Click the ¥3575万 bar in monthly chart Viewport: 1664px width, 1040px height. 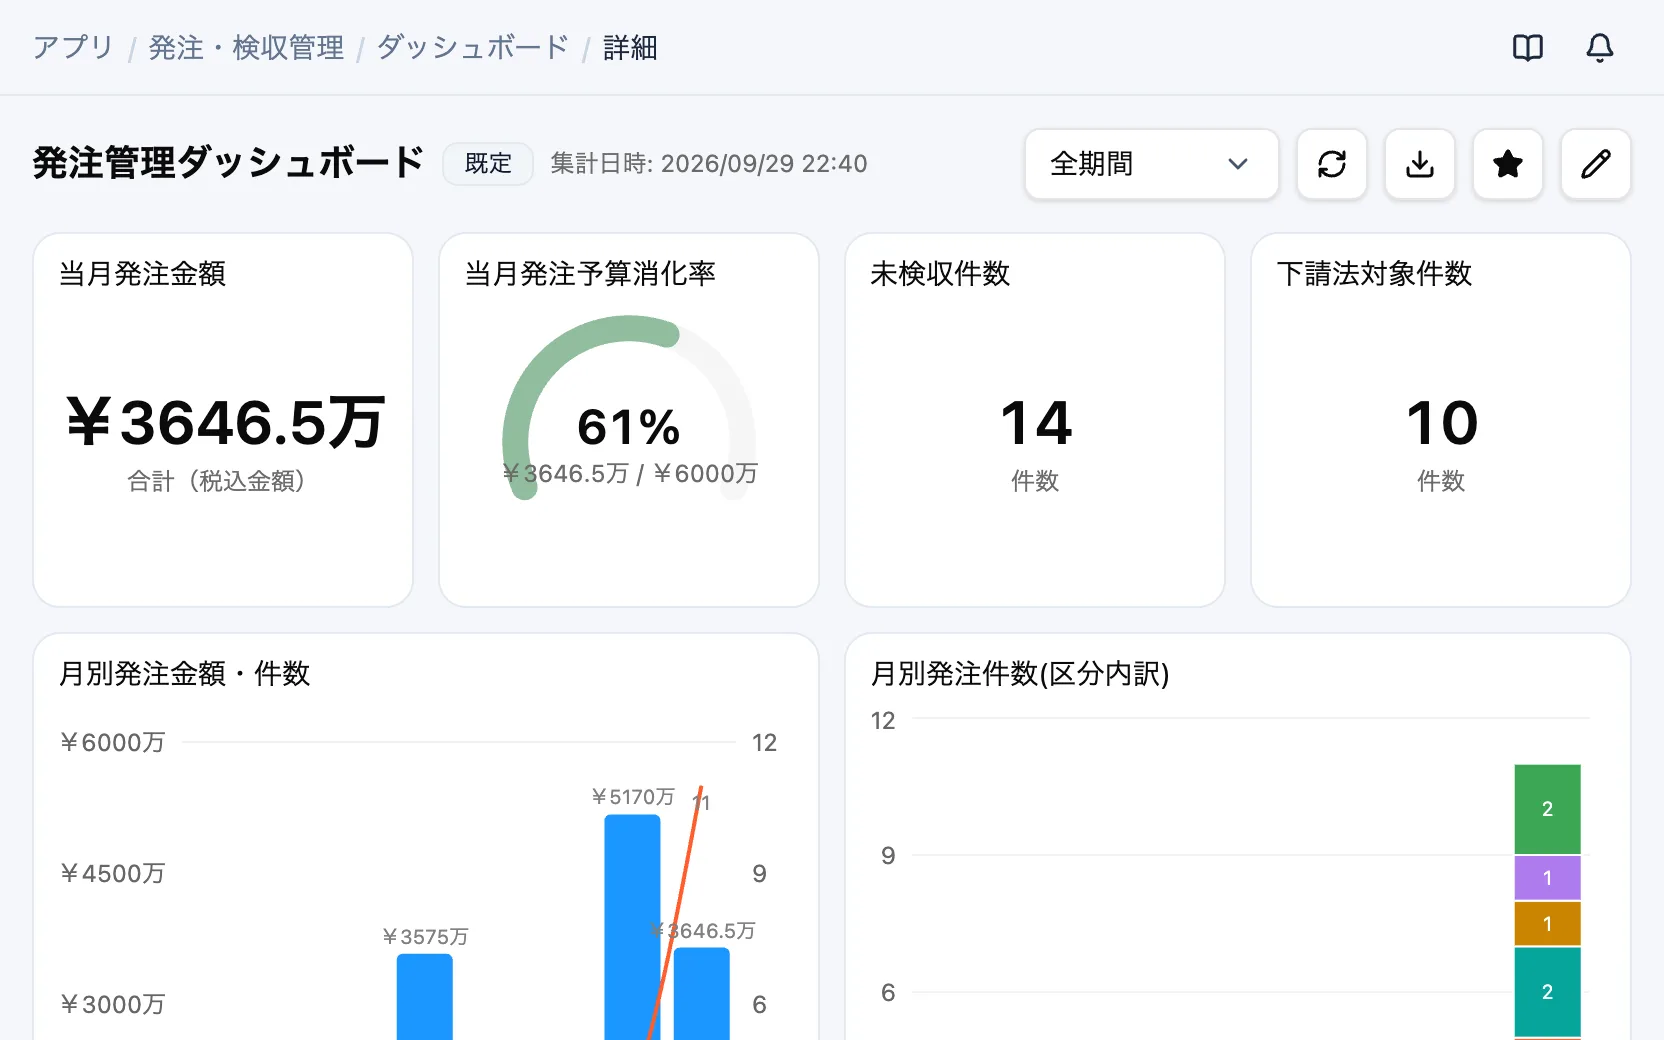click(x=425, y=997)
